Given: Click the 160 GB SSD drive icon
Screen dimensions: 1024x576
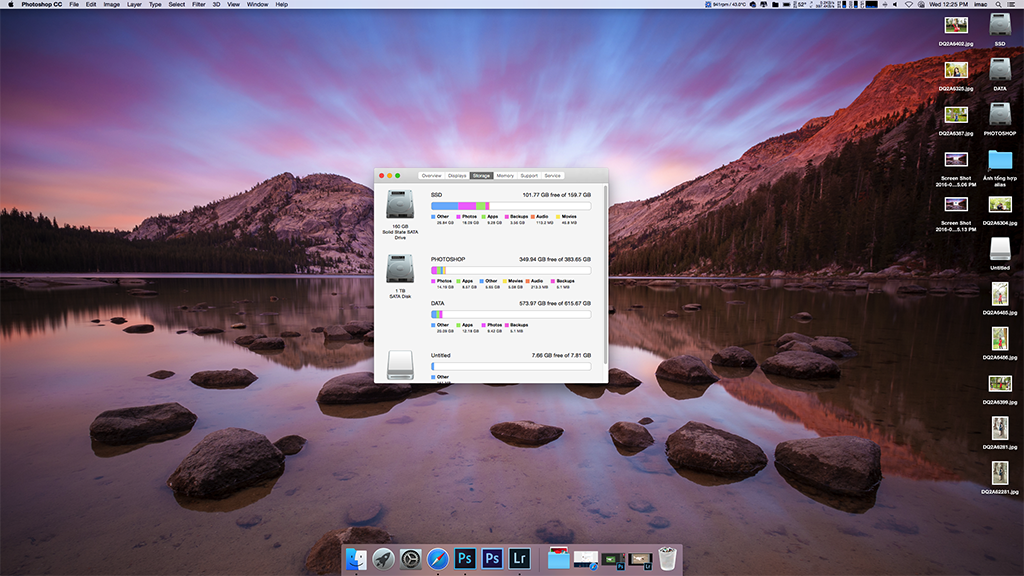Looking at the screenshot, I should (x=400, y=206).
